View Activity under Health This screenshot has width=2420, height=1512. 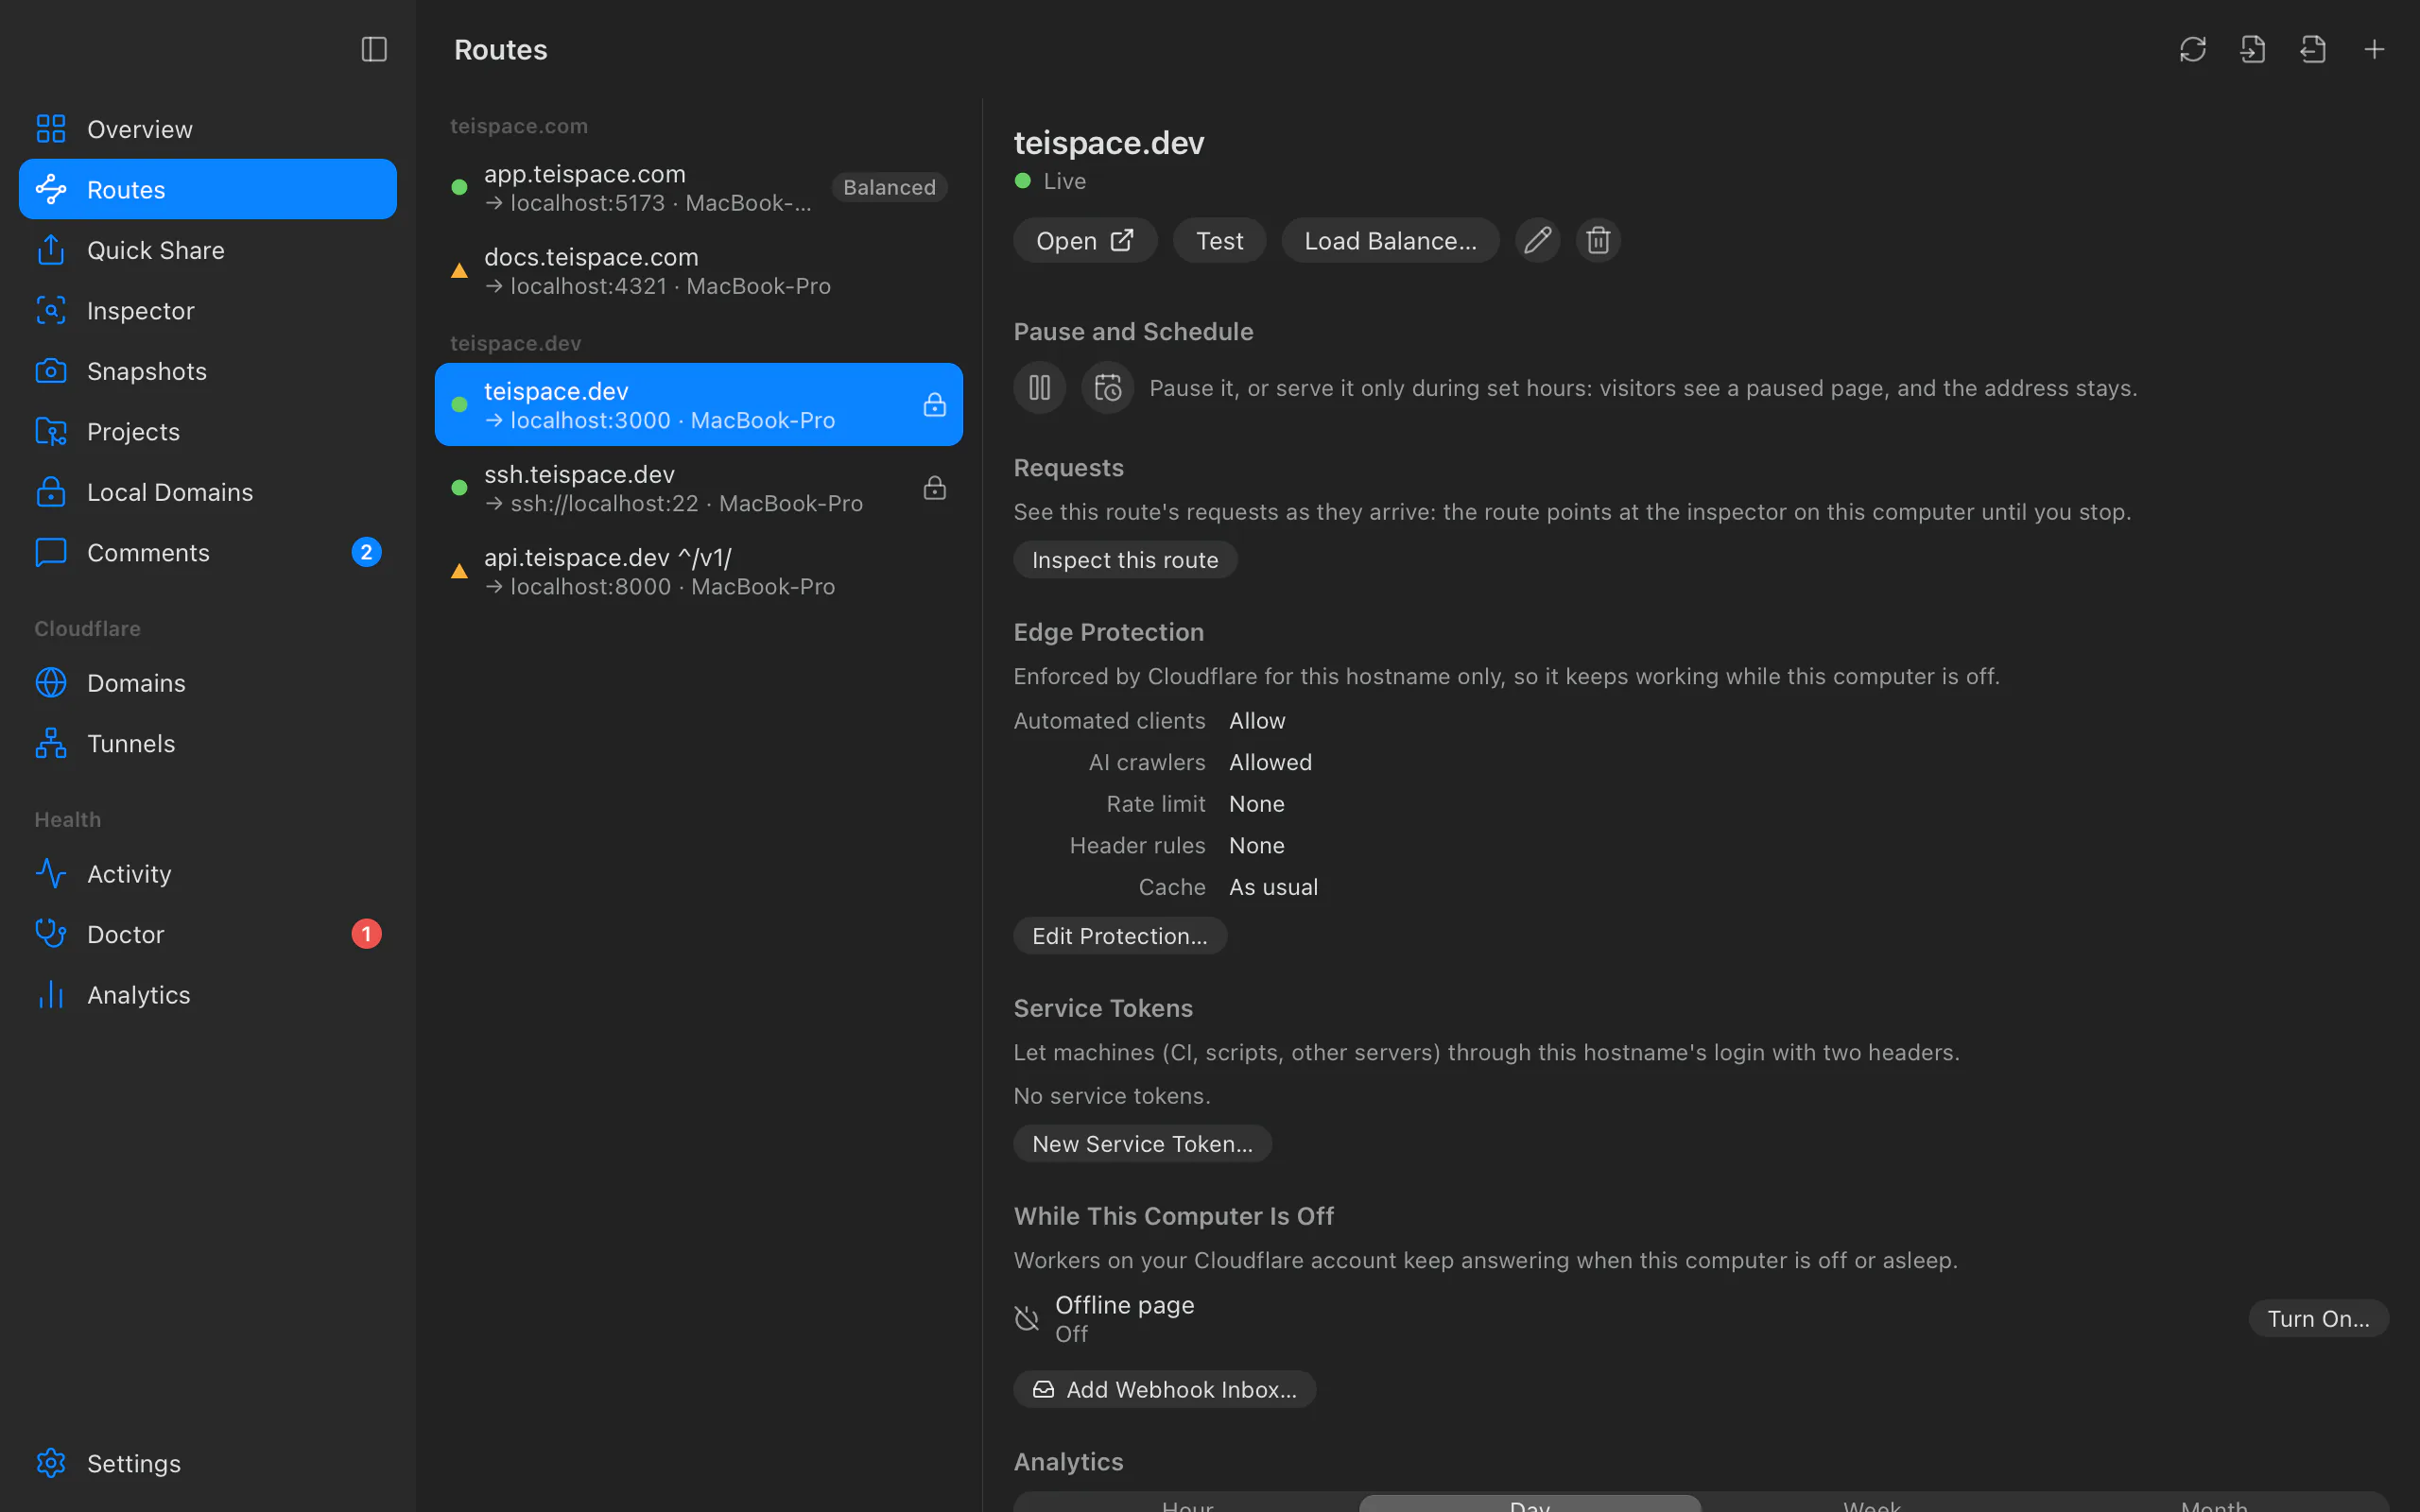click(x=208, y=874)
